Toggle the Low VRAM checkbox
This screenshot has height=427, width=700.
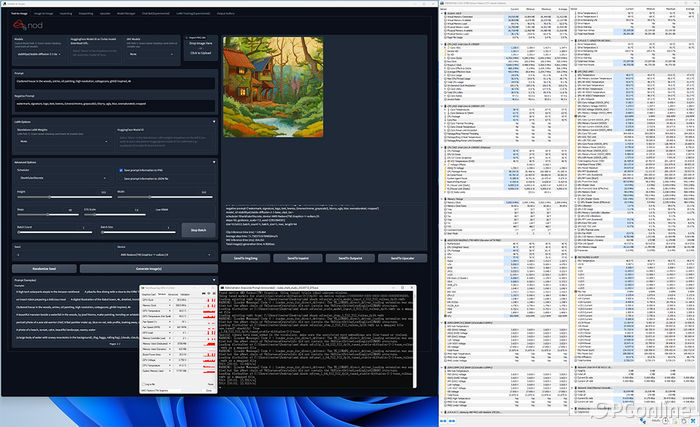[x=161, y=210]
